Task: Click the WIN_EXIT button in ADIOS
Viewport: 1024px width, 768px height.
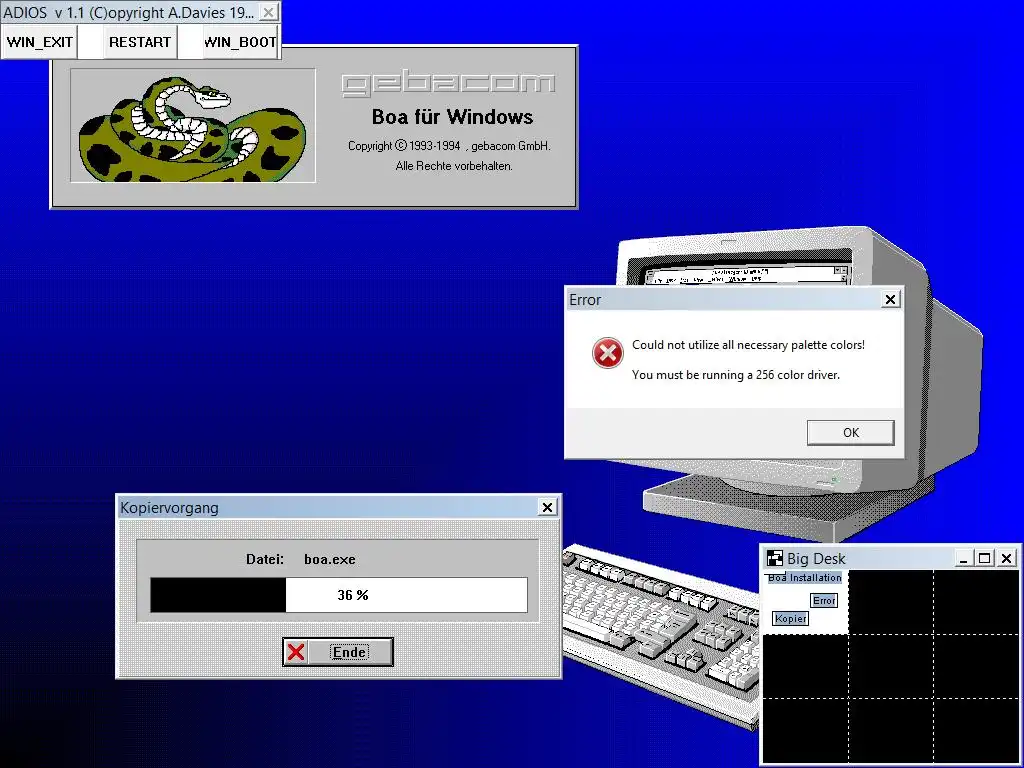Action: (39, 42)
